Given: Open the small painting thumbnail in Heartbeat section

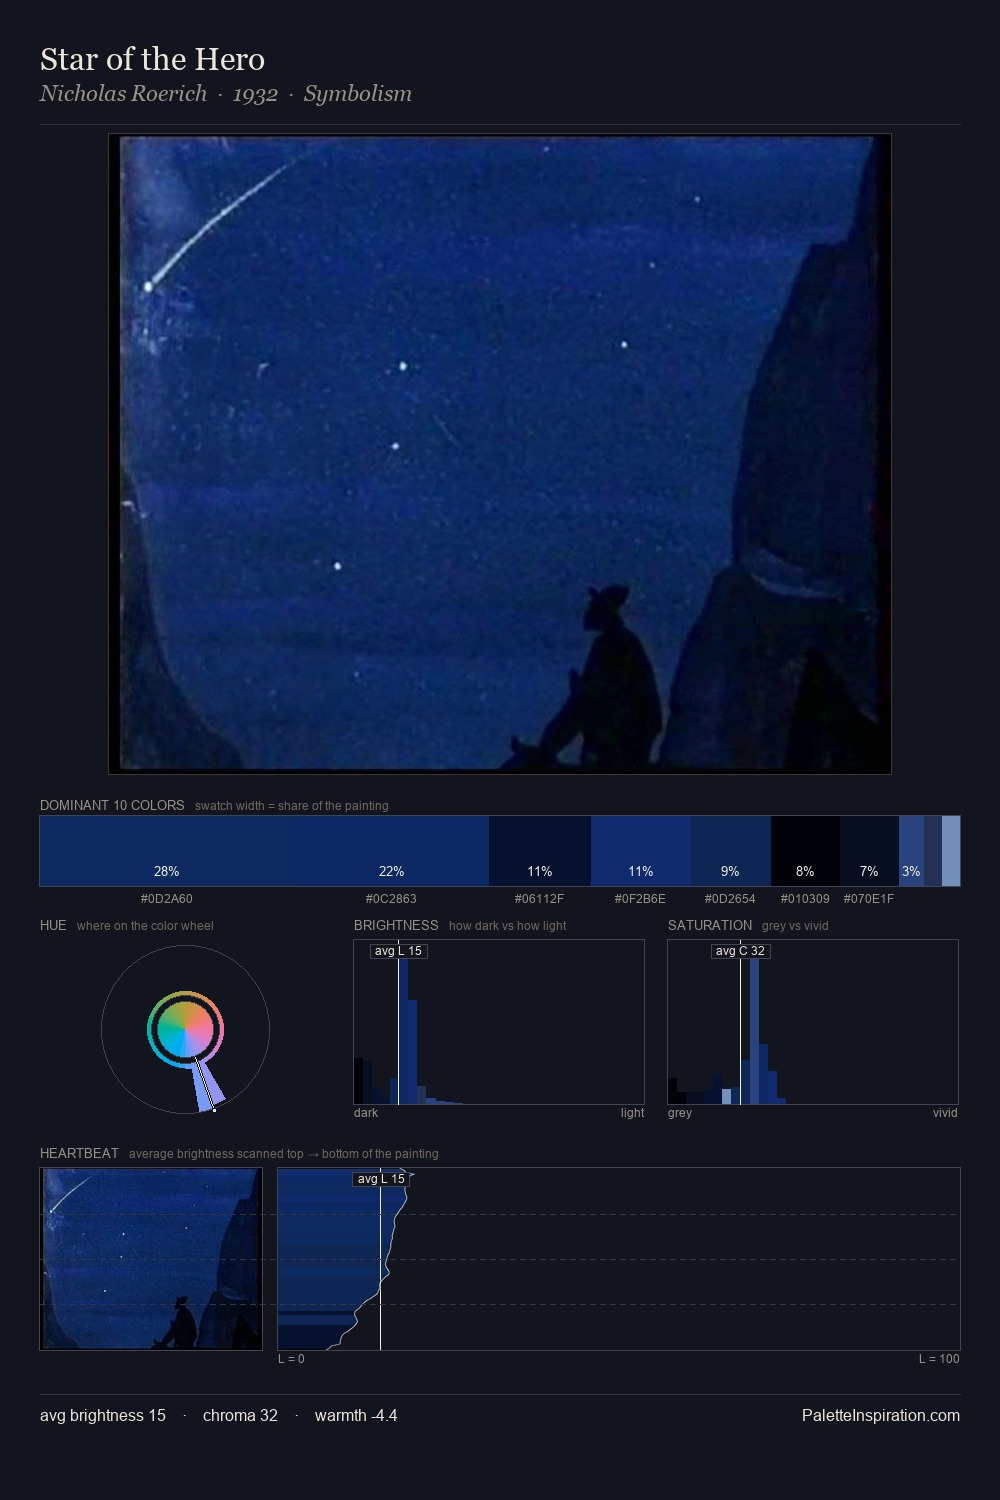Looking at the screenshot, I should point(151,1259).
